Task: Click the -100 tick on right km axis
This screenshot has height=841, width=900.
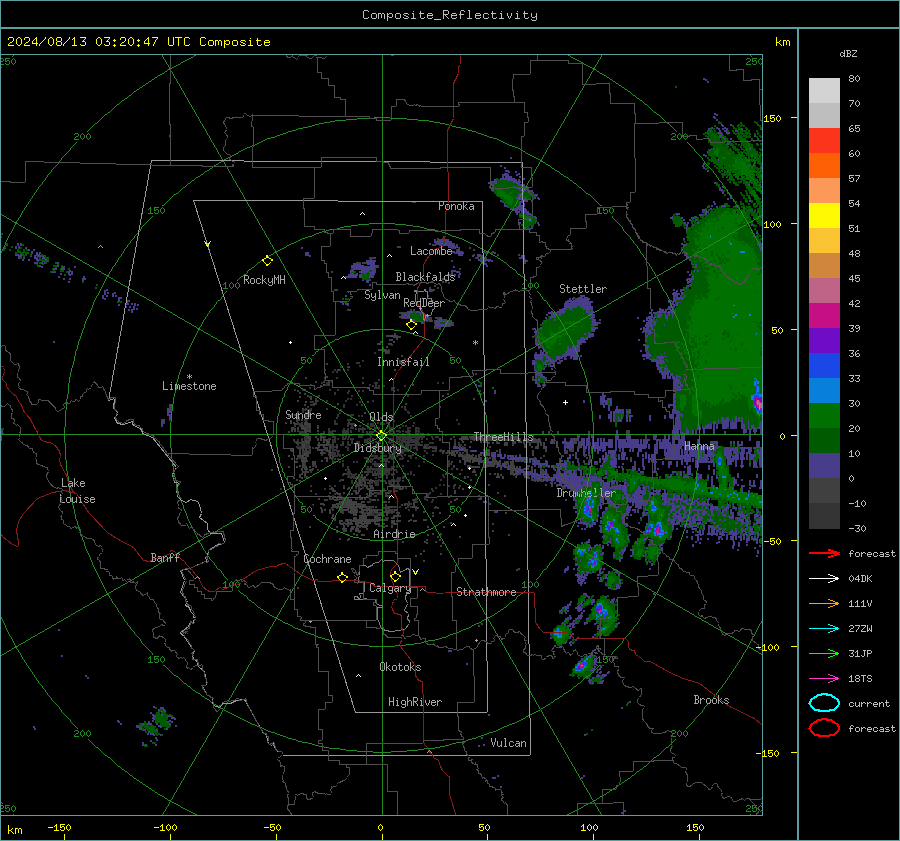Action: coord(767,647)
